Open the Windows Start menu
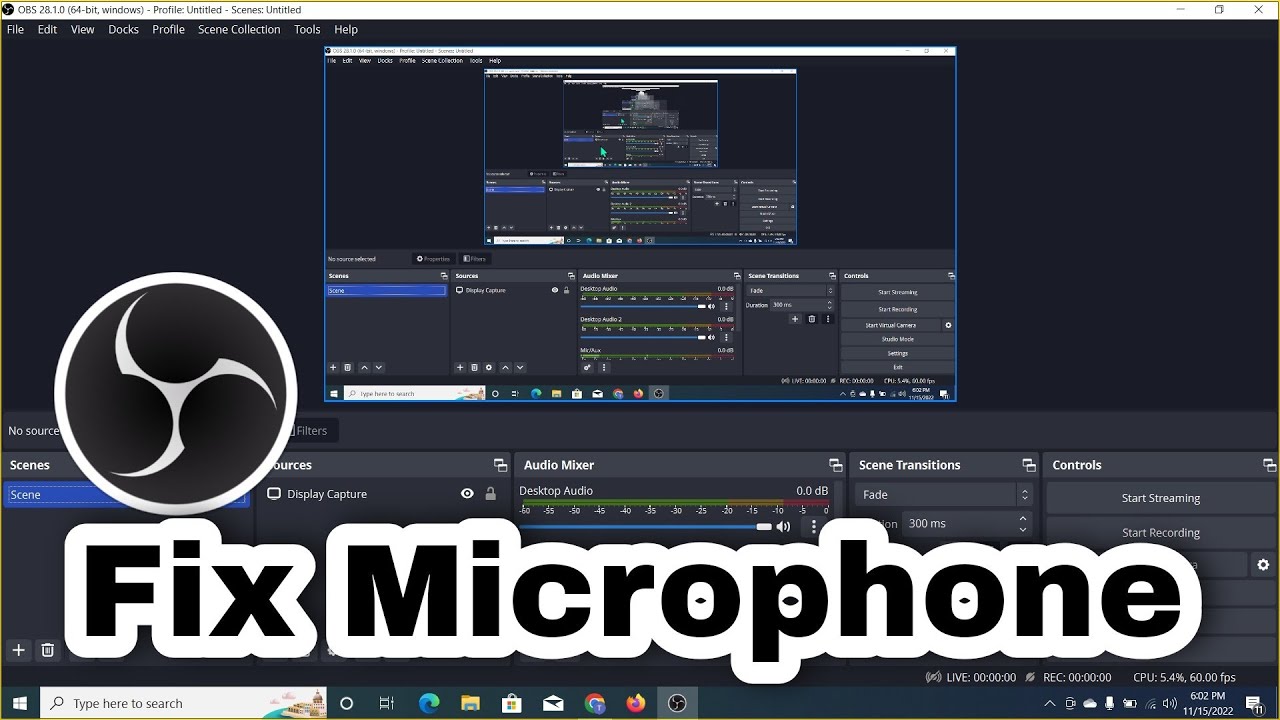1280x720 pixels. pyautogui.click(x=20, y=703)
